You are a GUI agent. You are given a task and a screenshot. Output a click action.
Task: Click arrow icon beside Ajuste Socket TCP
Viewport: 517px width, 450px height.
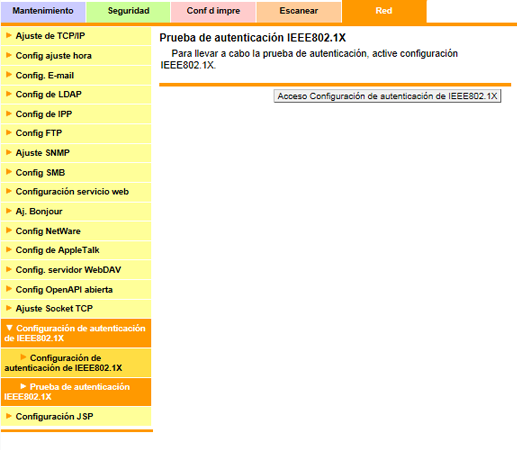[9, 308]
